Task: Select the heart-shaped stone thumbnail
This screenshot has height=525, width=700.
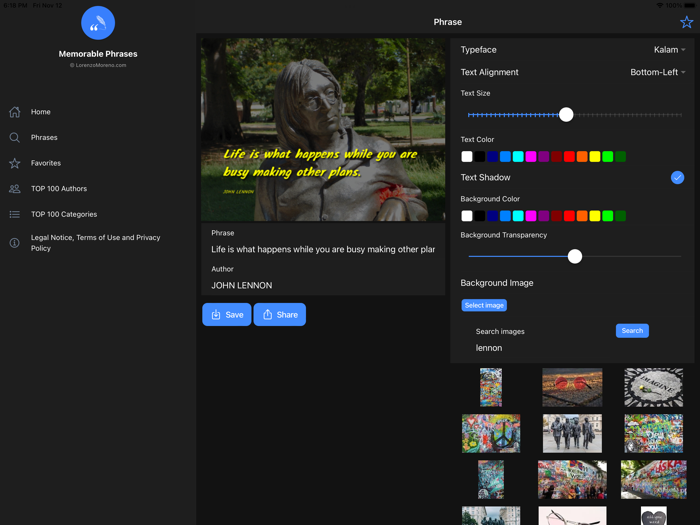Action: click(x=654, y=516)
